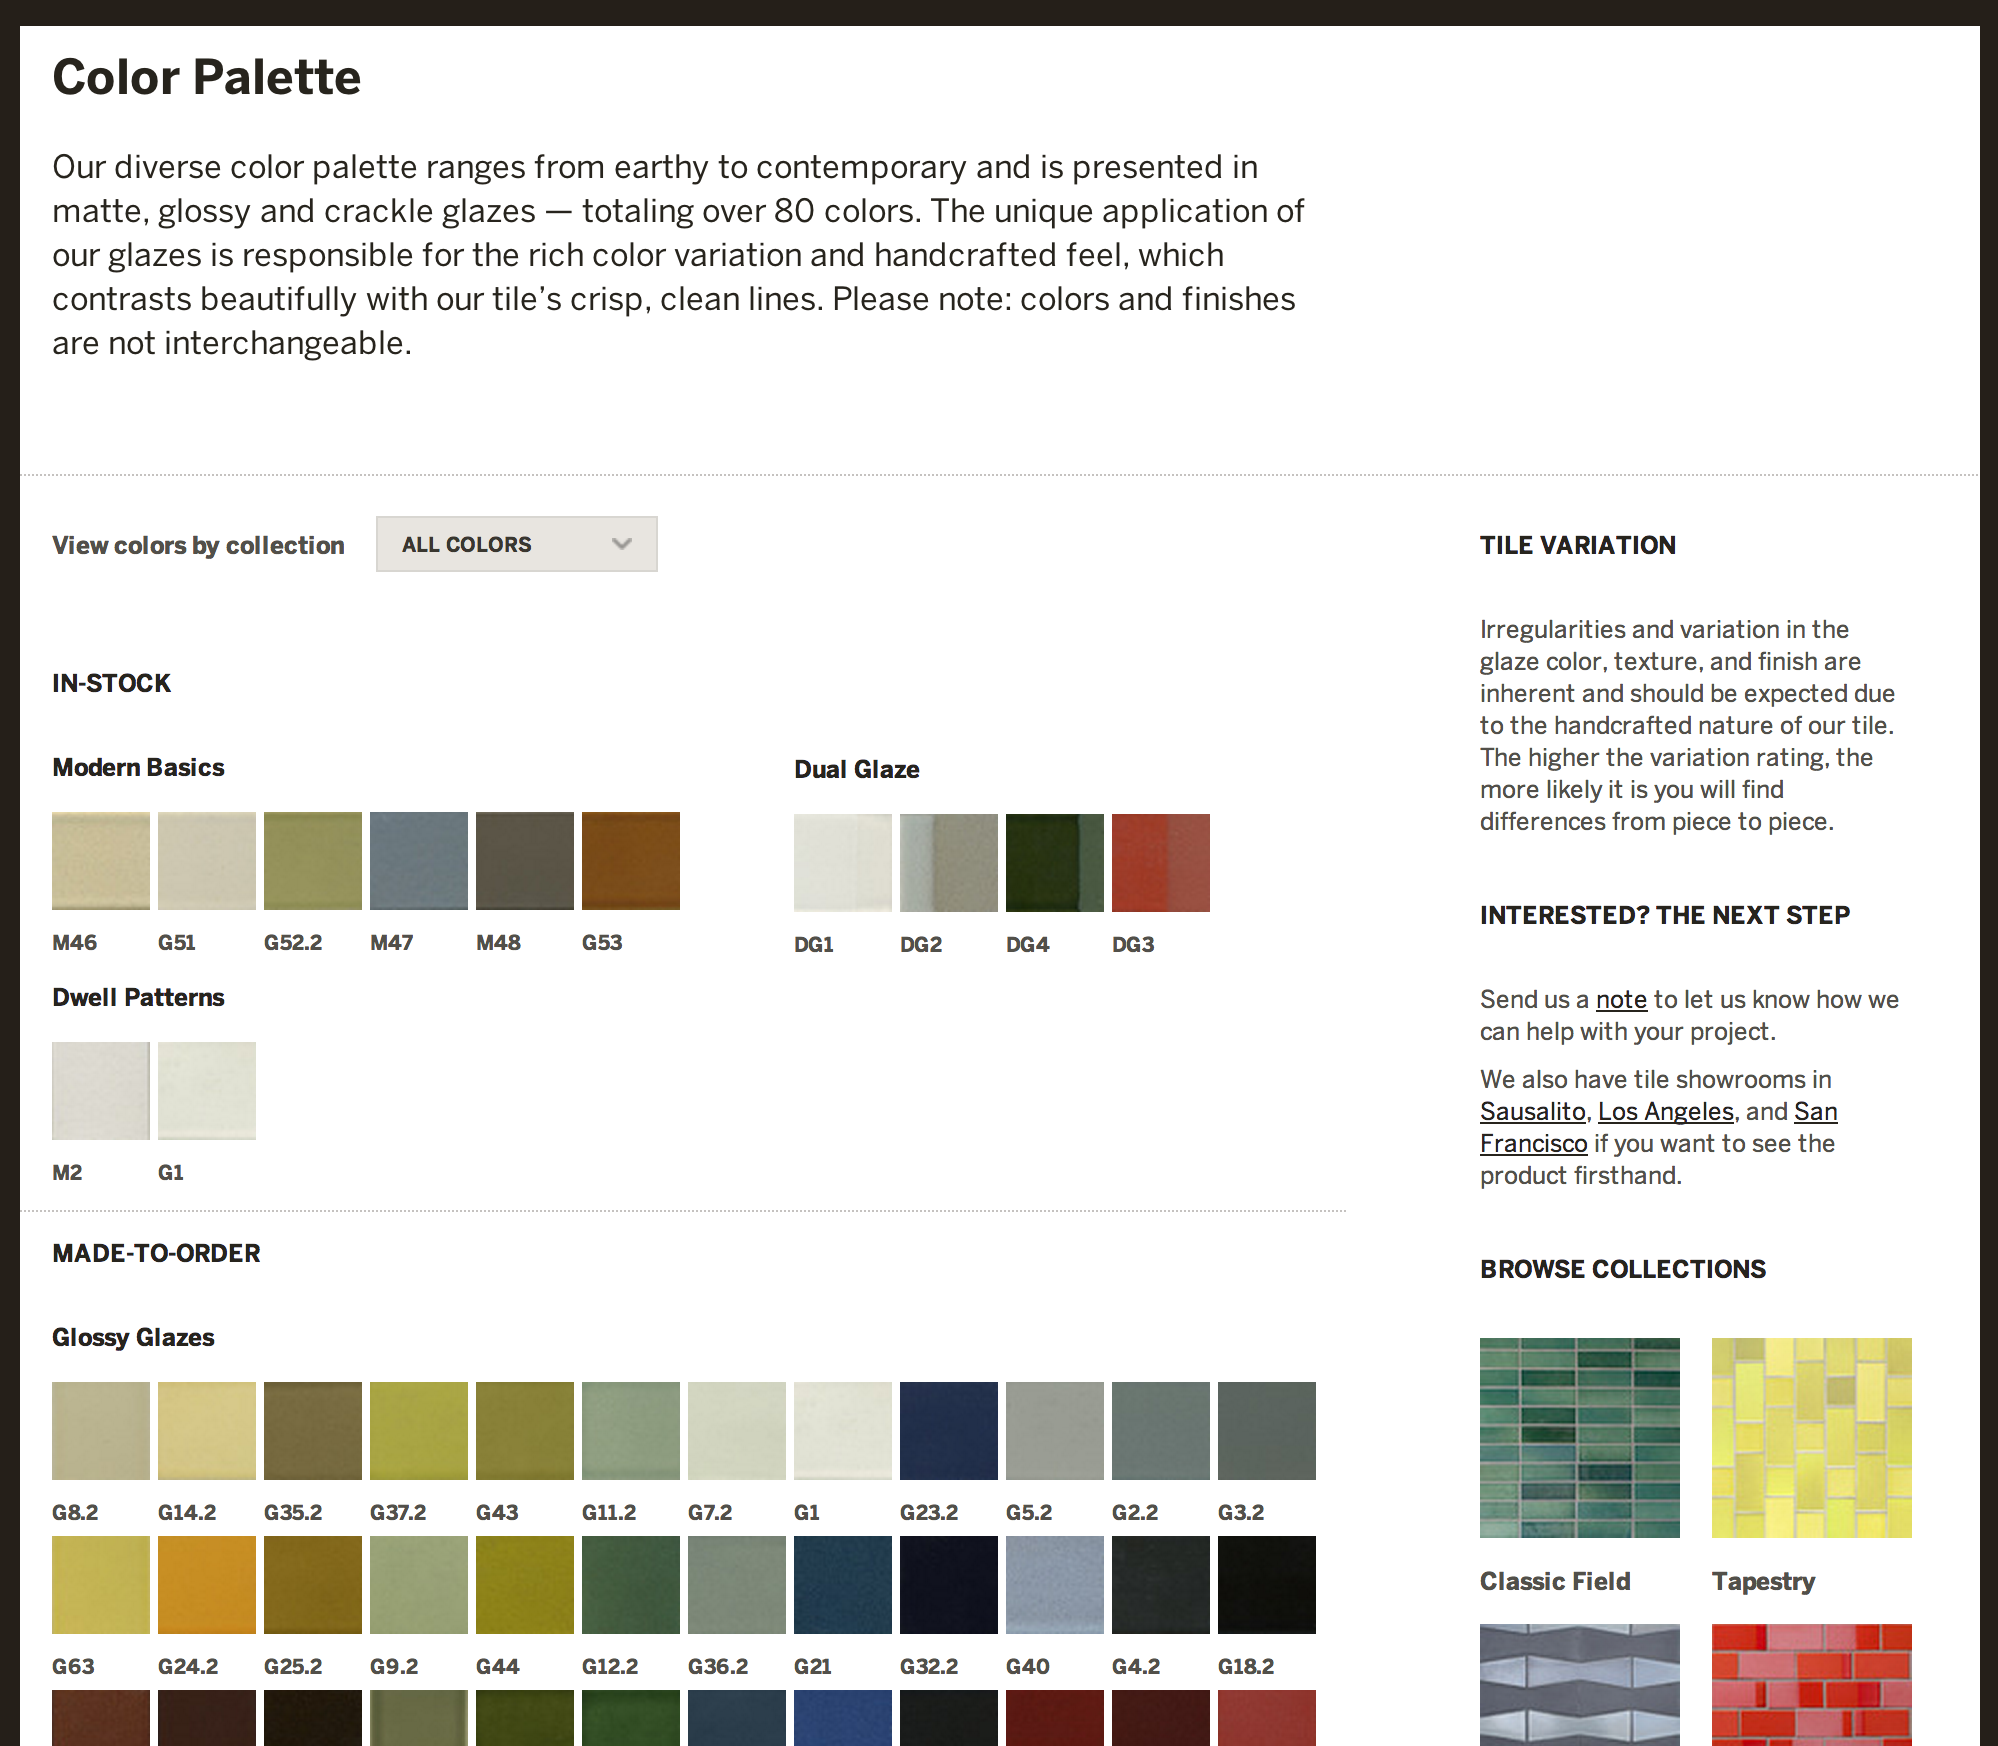Click the DG4 dark green swatch
The width and height of the screenshot is (1998, 1746).
(1055, 863)
